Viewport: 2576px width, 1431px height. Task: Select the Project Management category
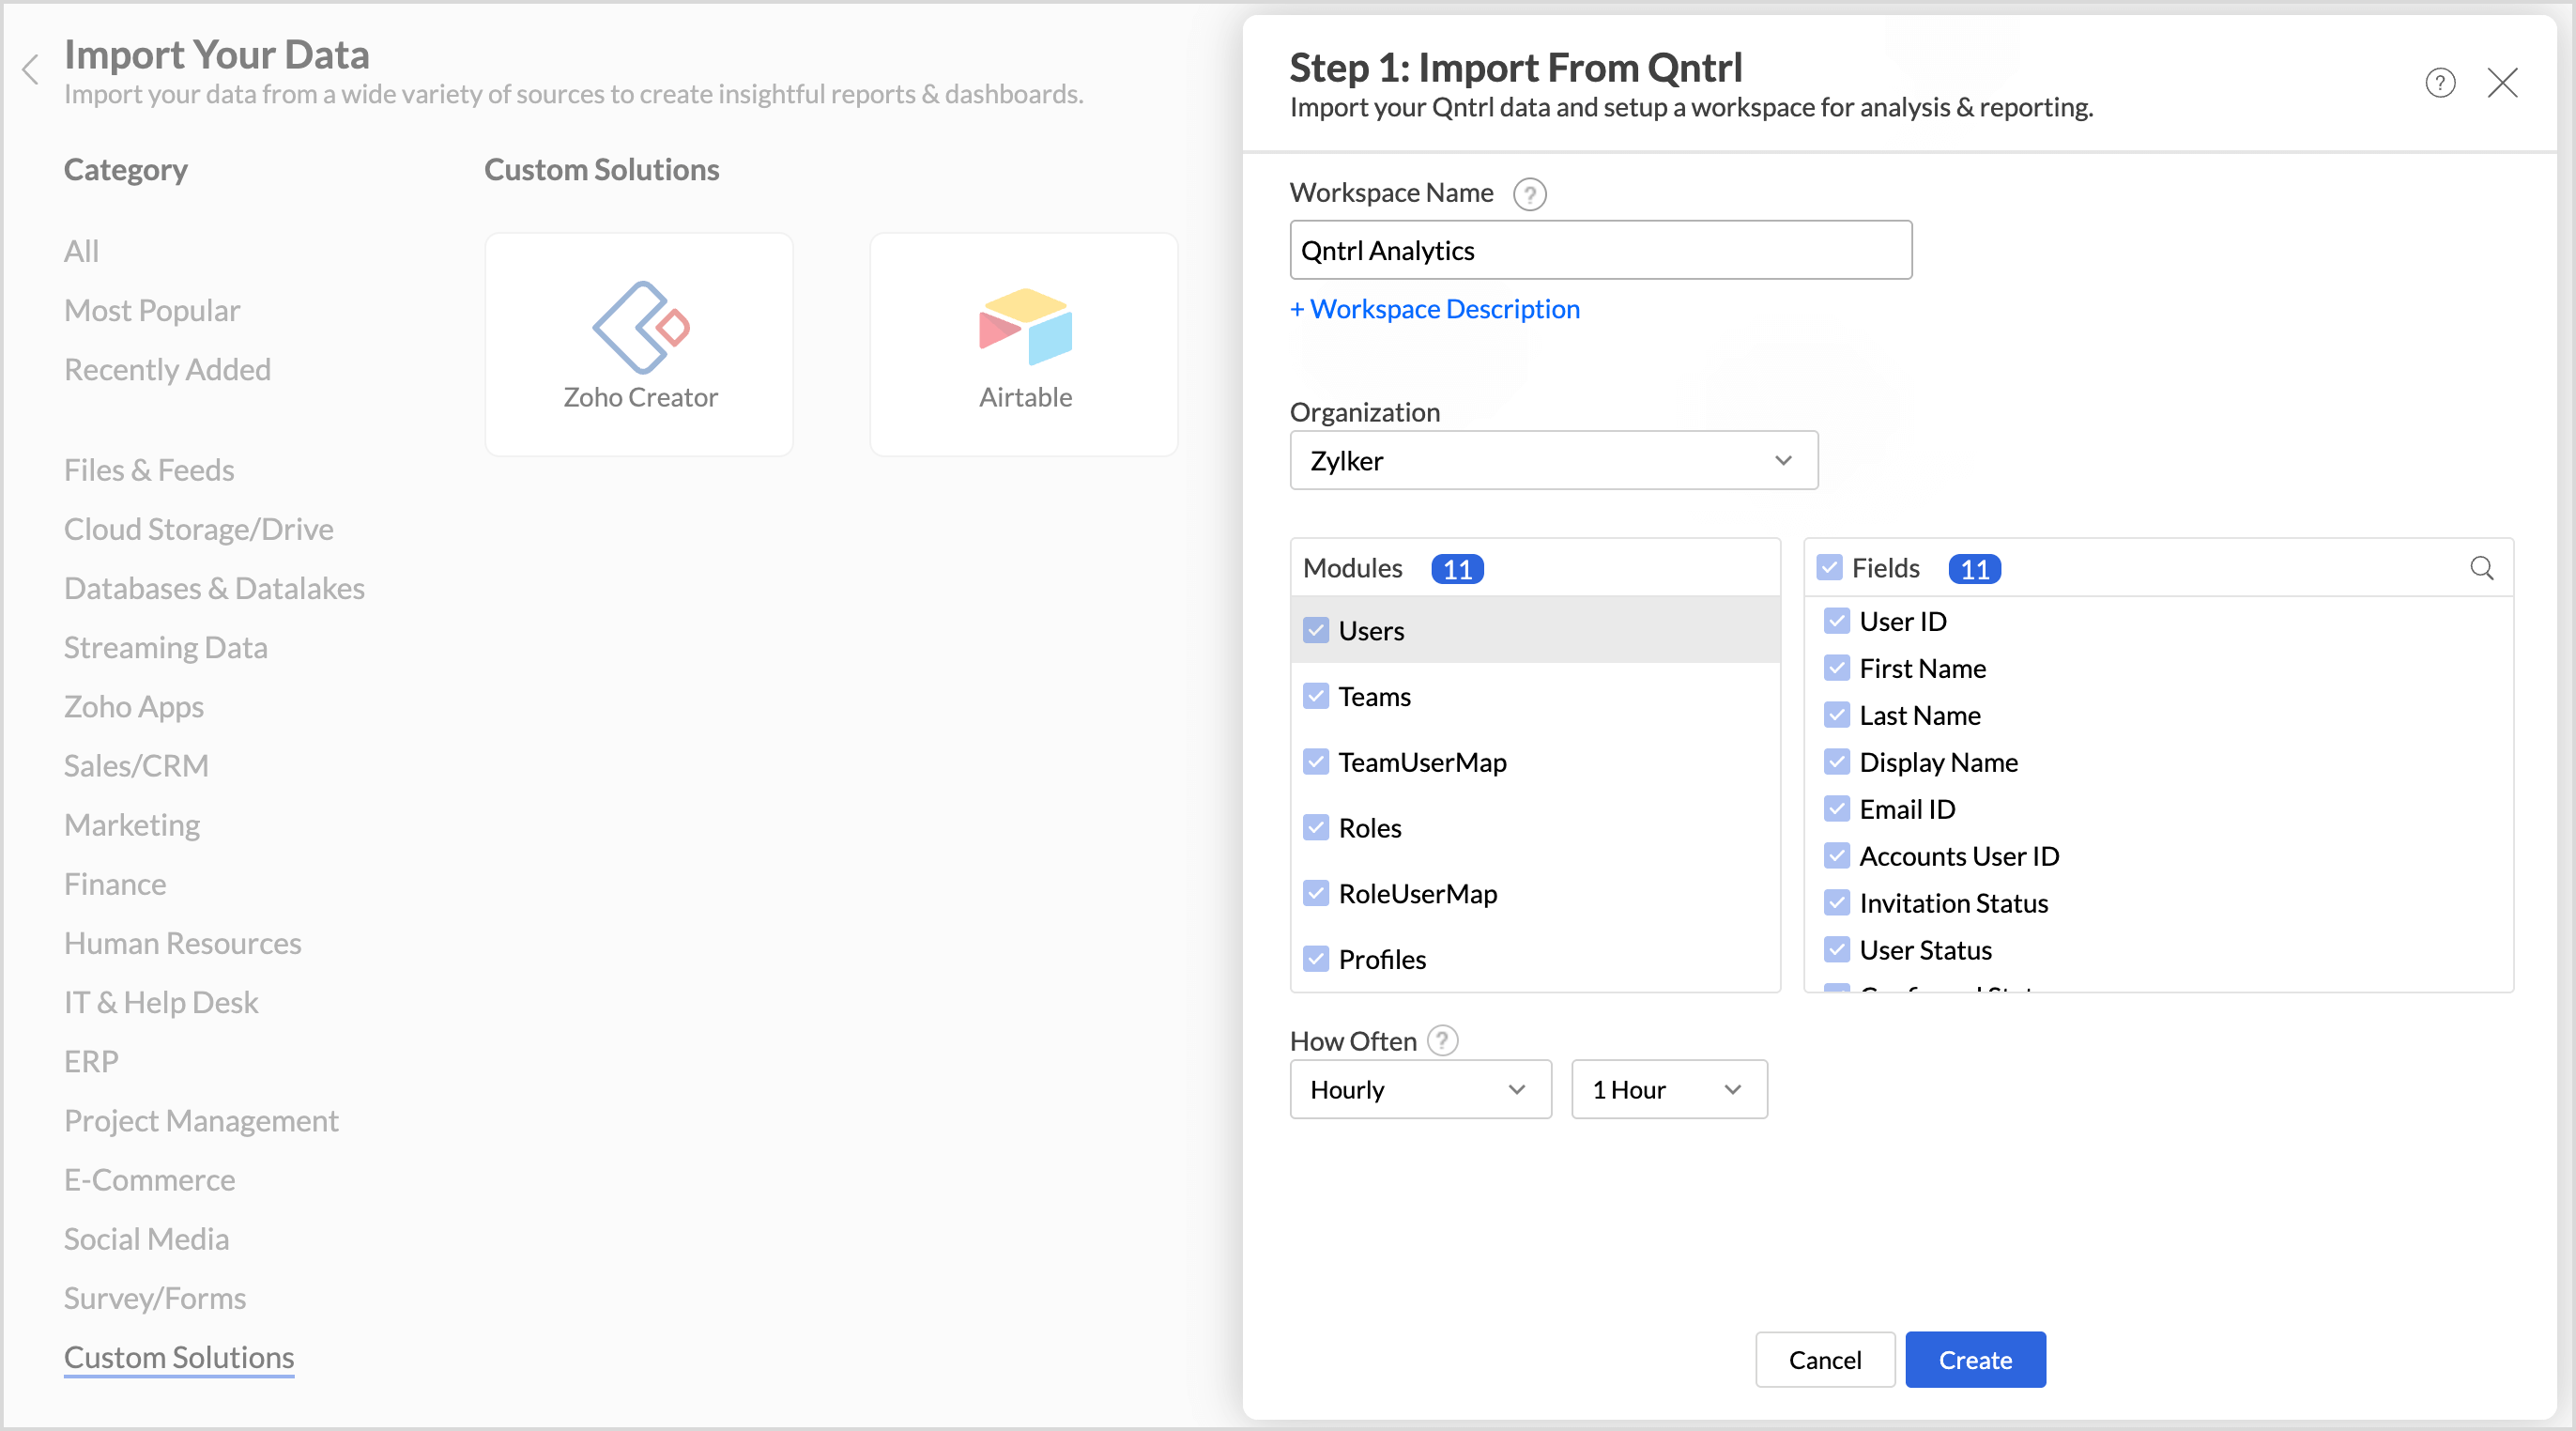click(x=201, y=1120)
